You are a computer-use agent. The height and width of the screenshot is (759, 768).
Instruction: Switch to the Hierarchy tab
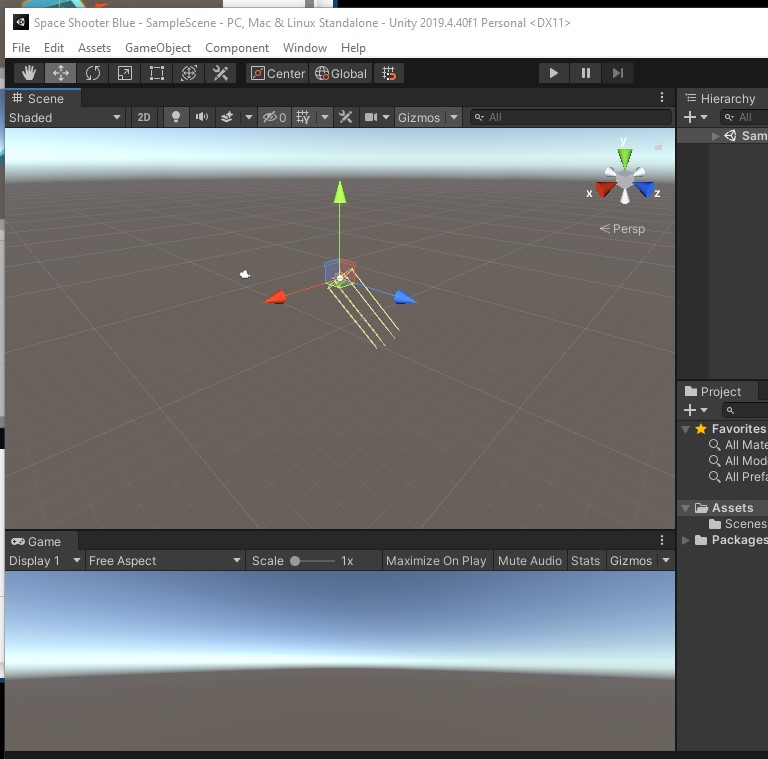[x=721, y=98]
